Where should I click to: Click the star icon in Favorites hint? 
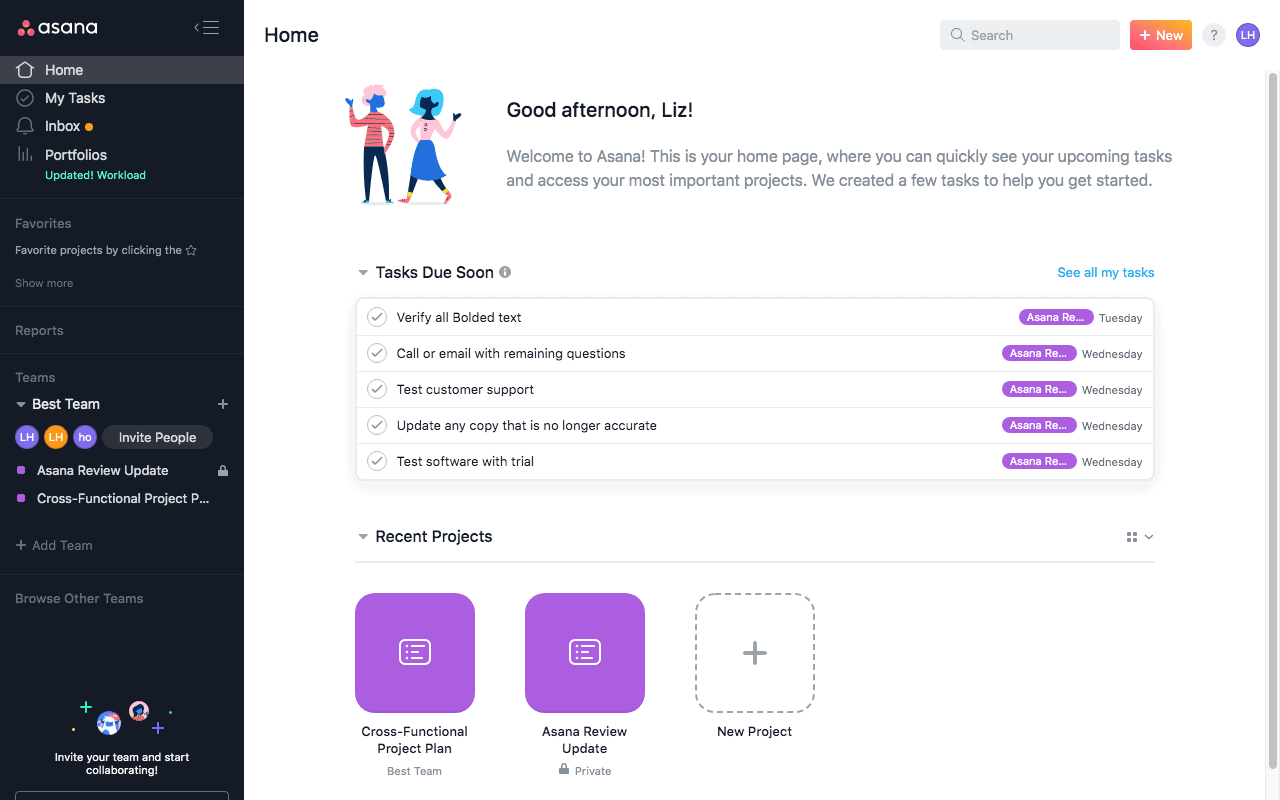click(191, 250)
